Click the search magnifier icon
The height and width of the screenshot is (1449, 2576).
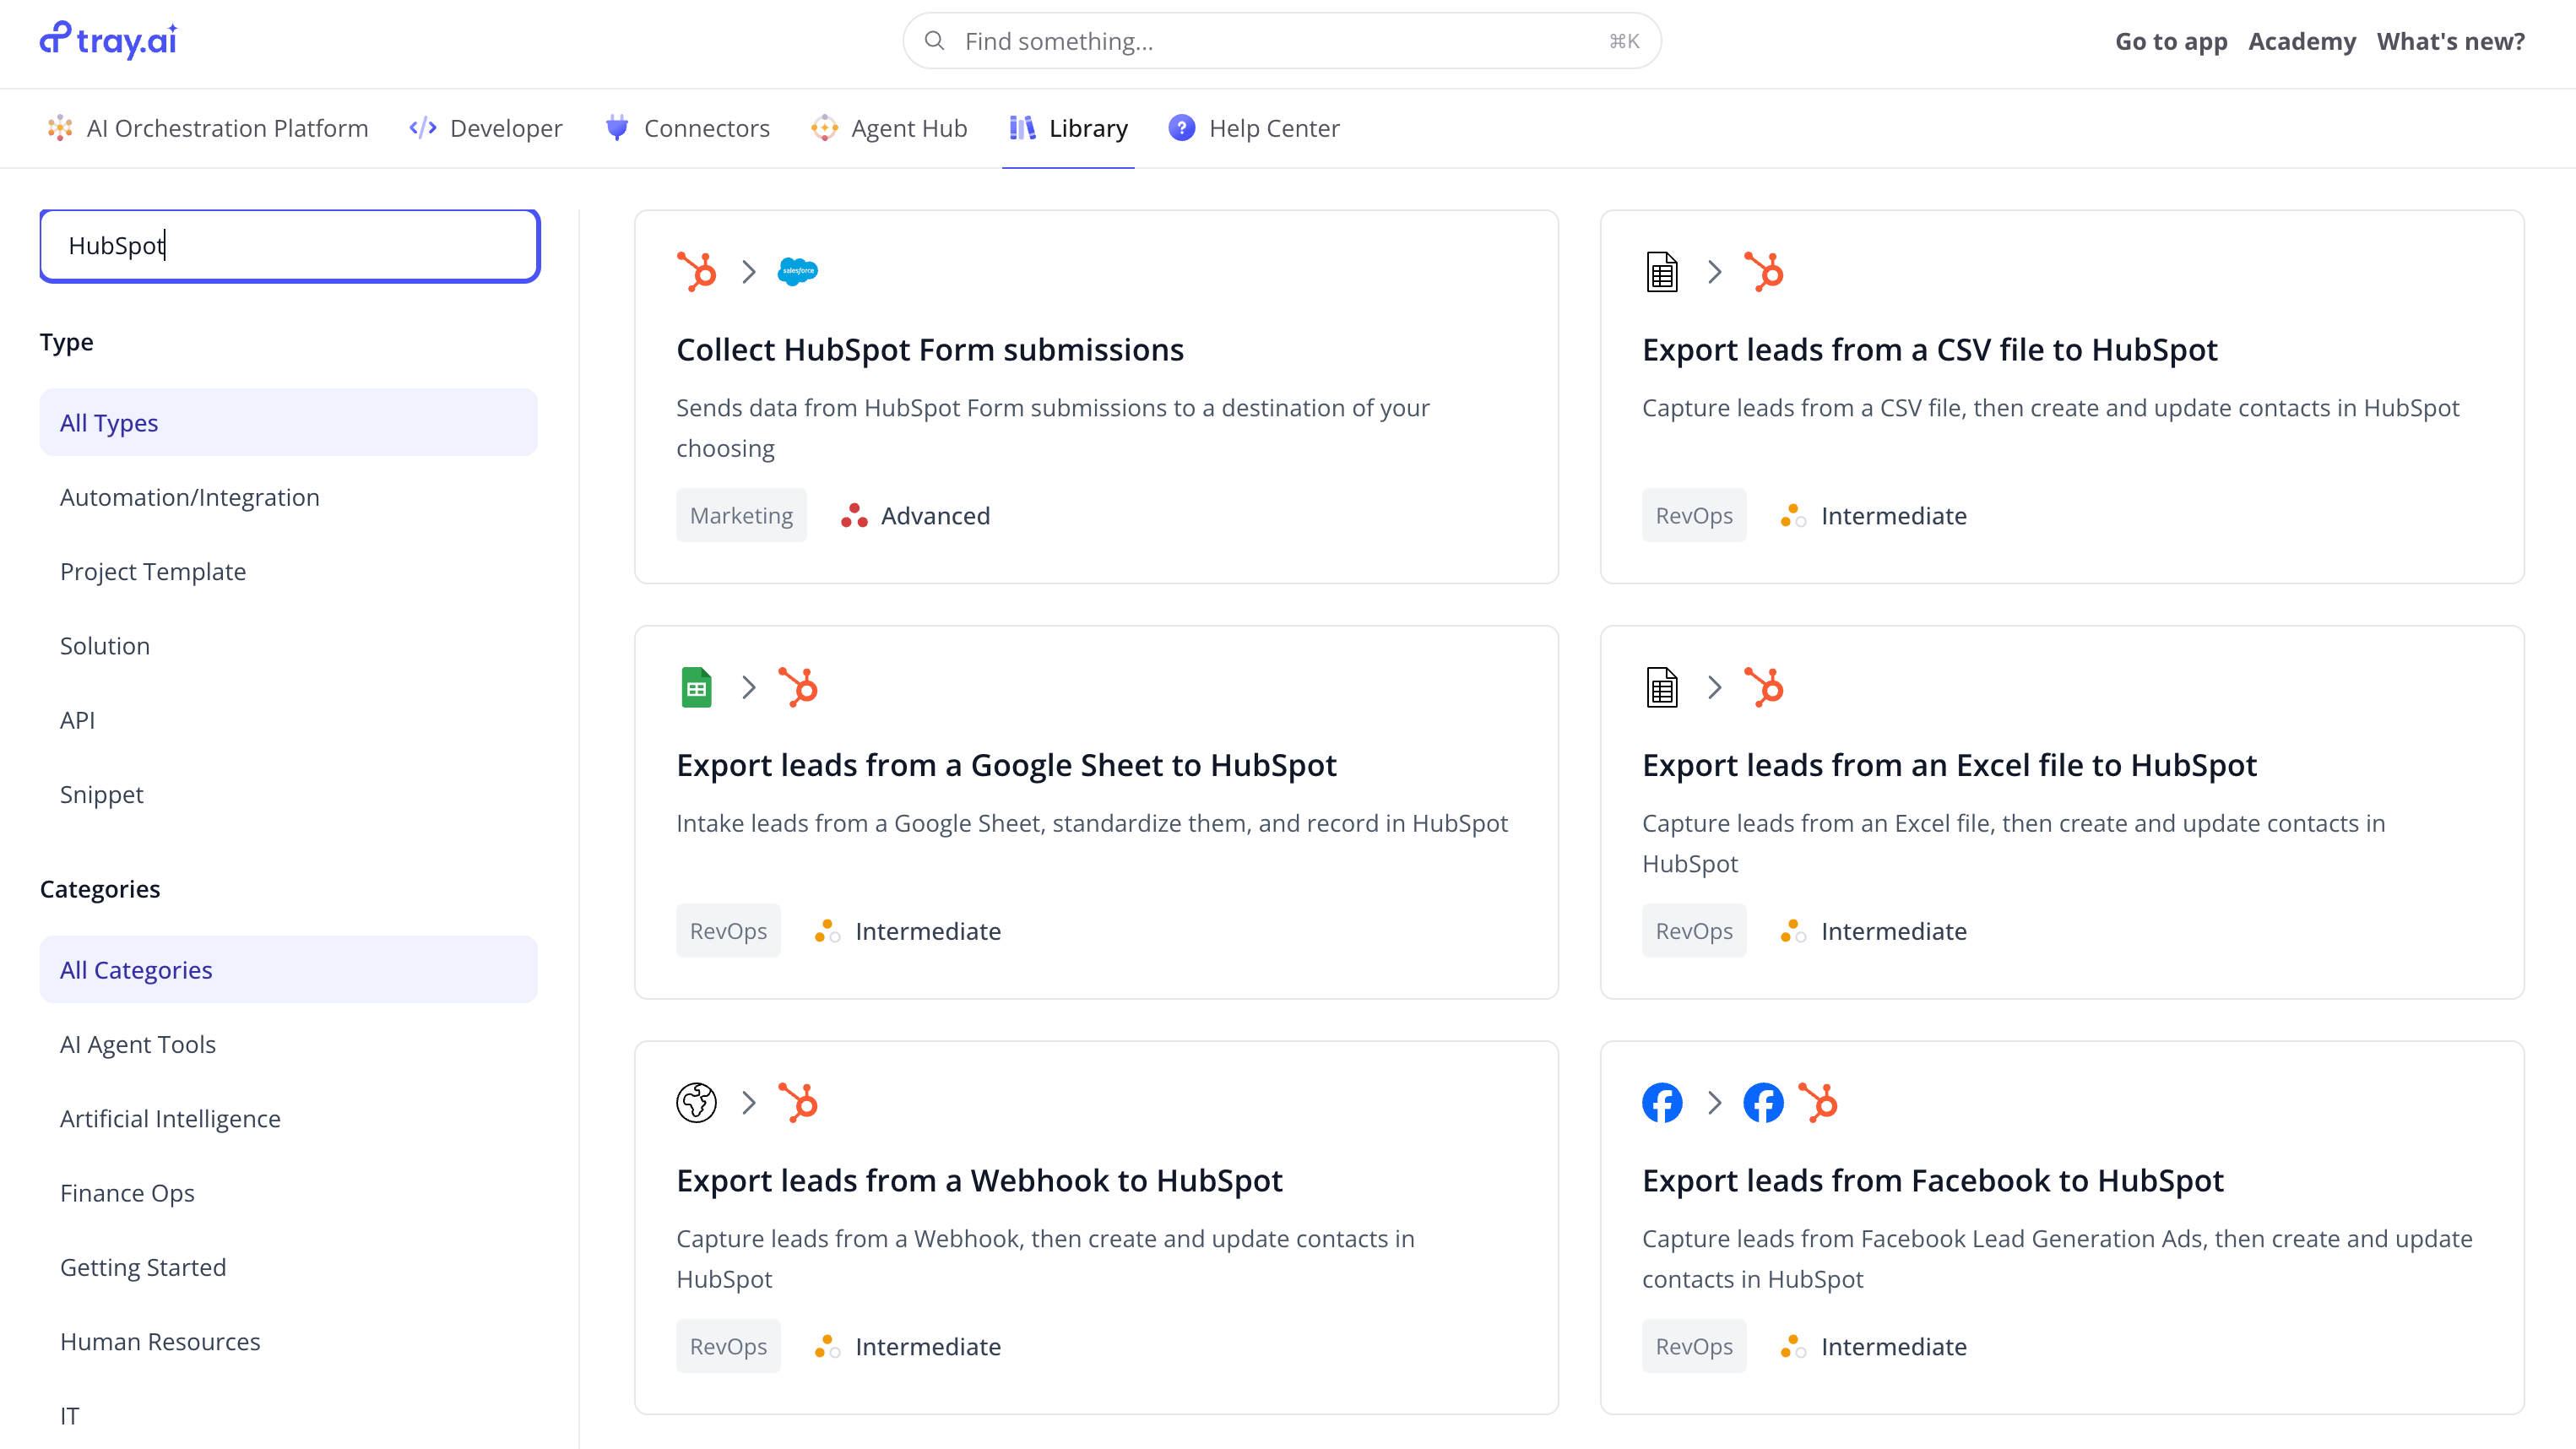[x=934, y=41]
